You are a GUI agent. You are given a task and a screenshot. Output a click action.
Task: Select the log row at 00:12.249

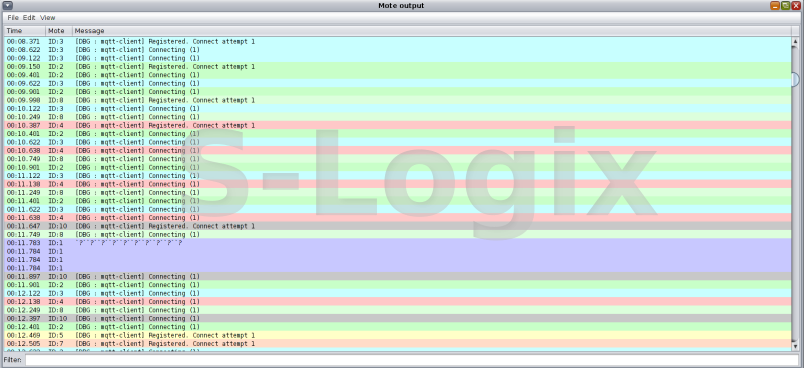(397, 309)
